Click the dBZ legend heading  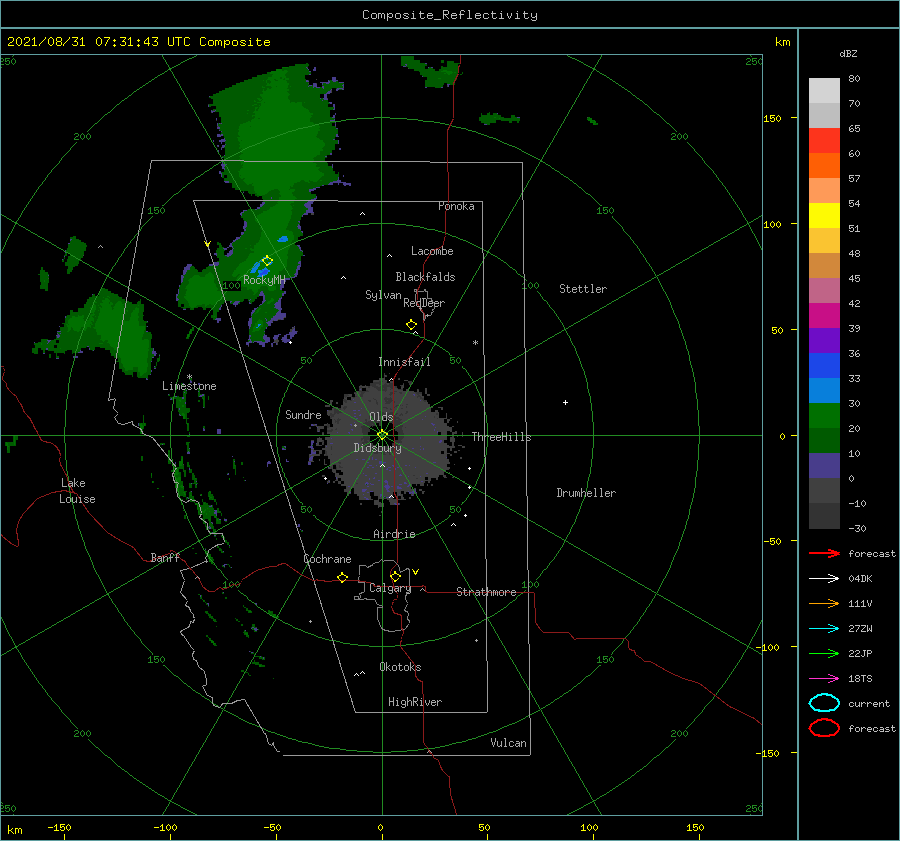848,53
